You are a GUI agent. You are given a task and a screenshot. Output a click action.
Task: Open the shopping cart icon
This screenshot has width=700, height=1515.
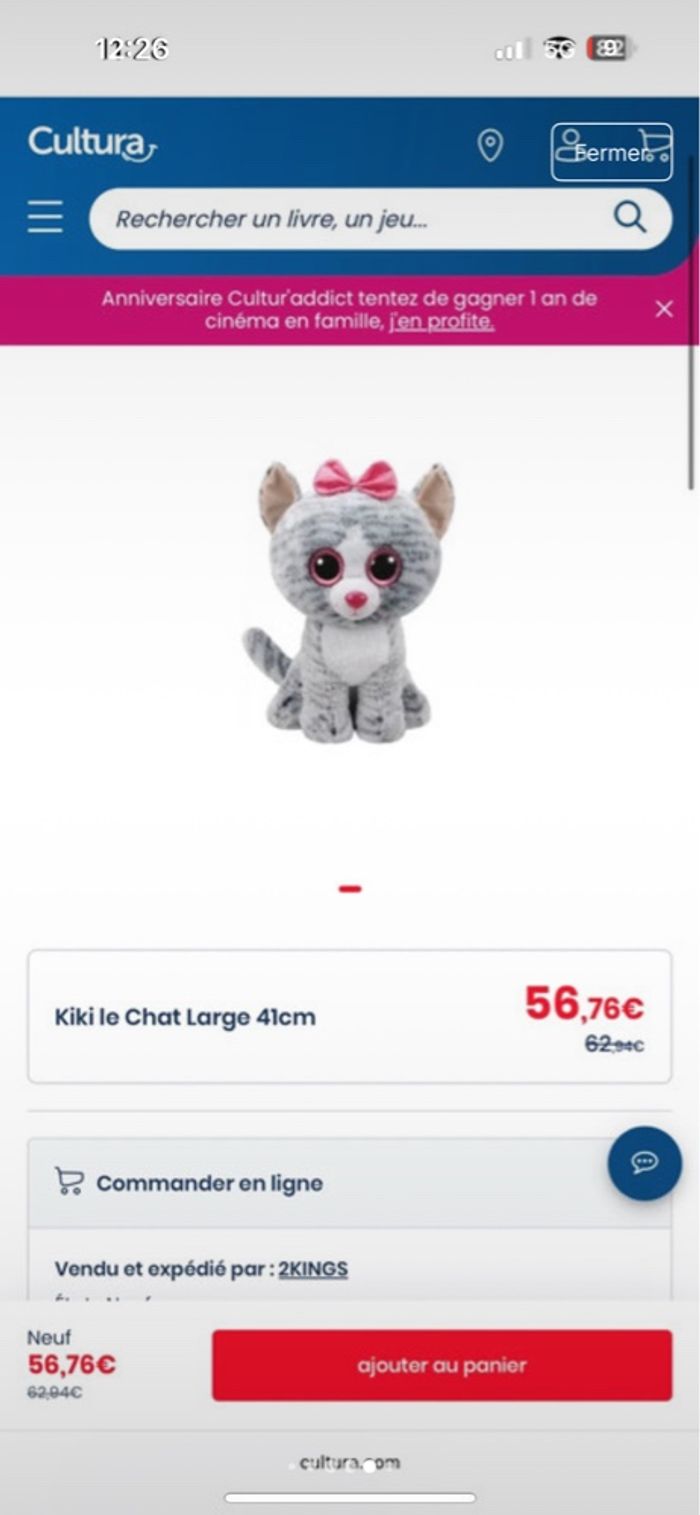tap(654, 148)
